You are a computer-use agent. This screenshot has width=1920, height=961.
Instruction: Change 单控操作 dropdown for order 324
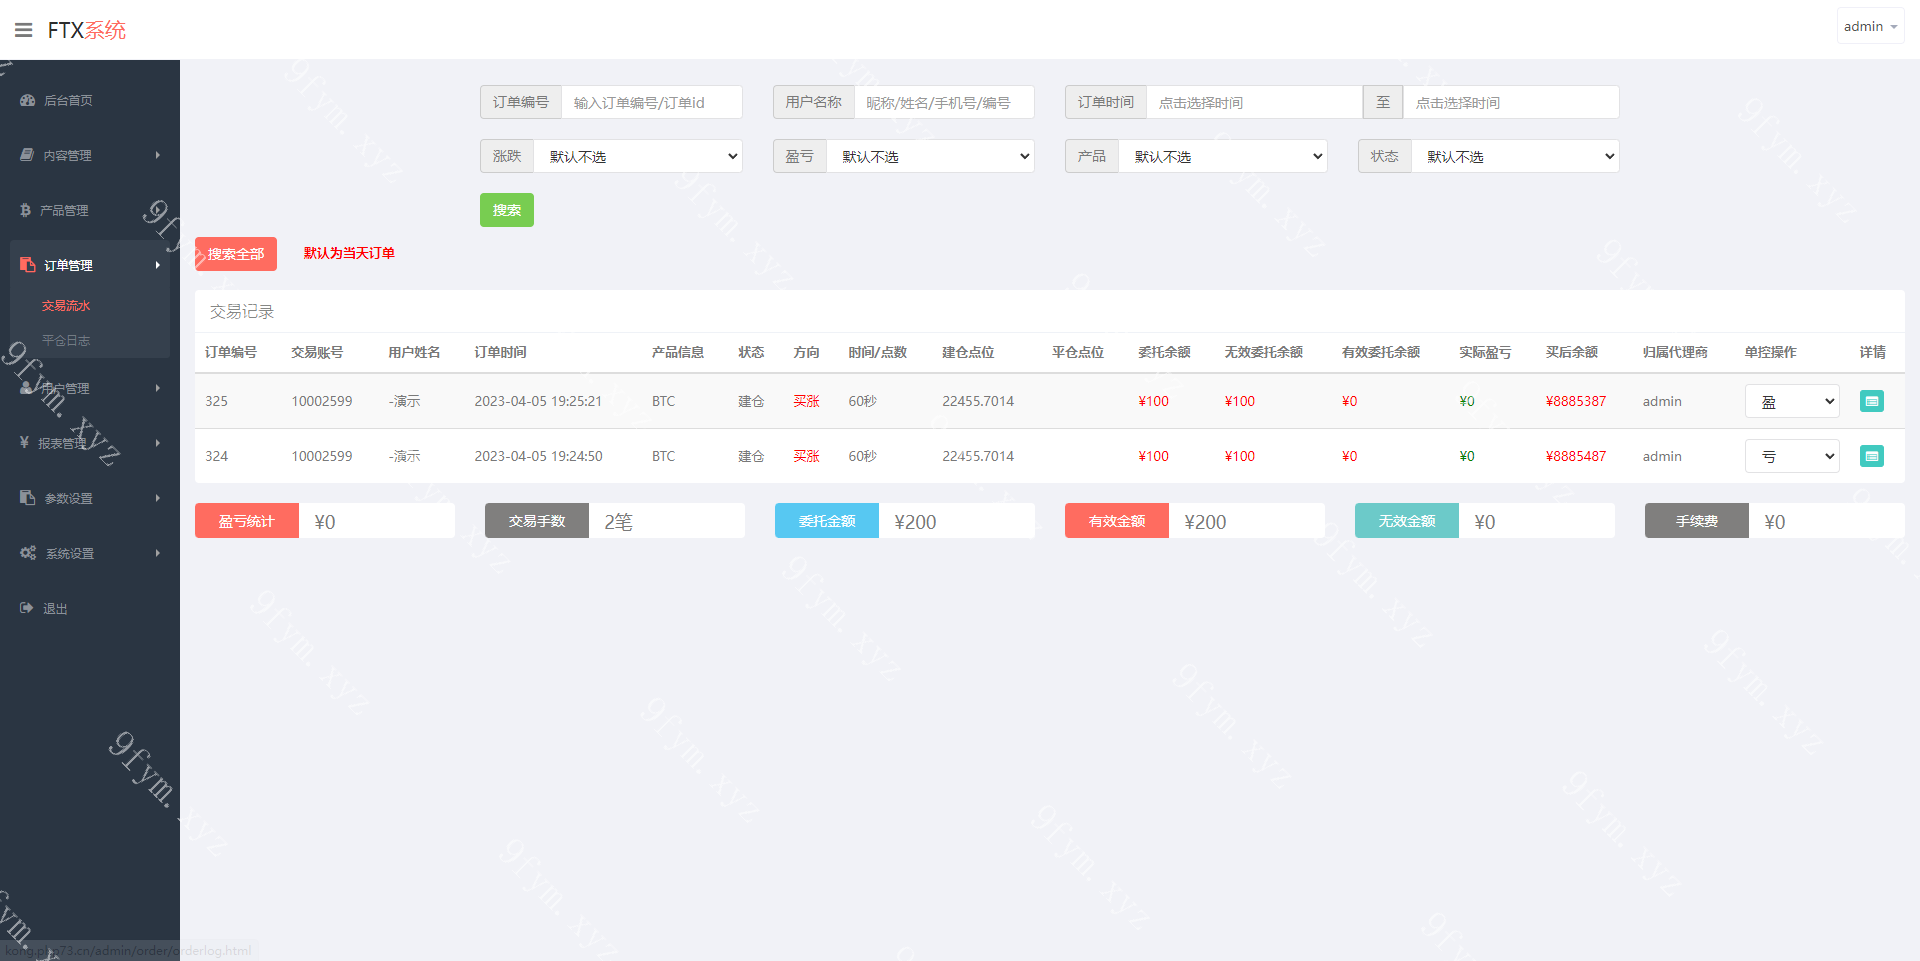pos(1792,456)
